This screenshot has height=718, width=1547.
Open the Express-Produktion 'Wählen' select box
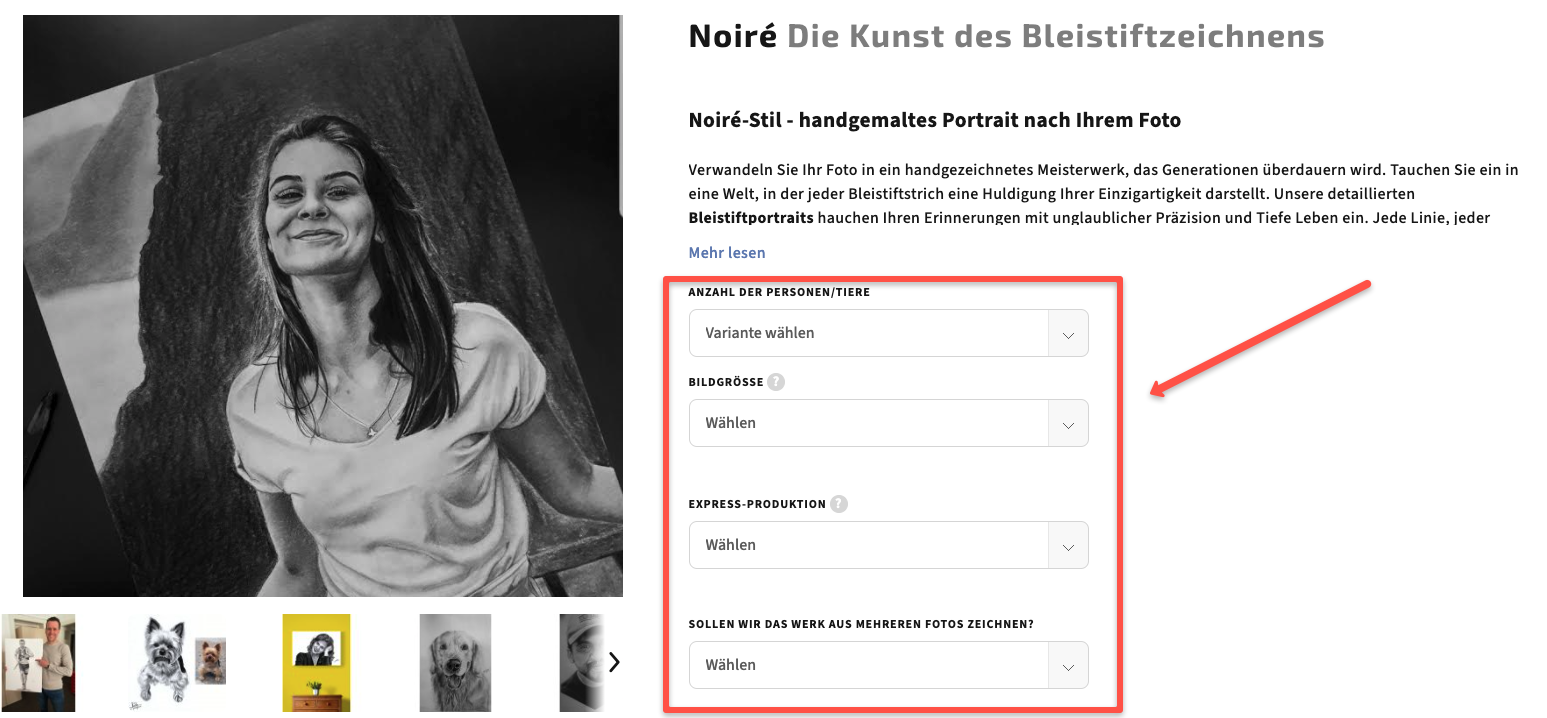pyautogui.click(x=888, y=545)
